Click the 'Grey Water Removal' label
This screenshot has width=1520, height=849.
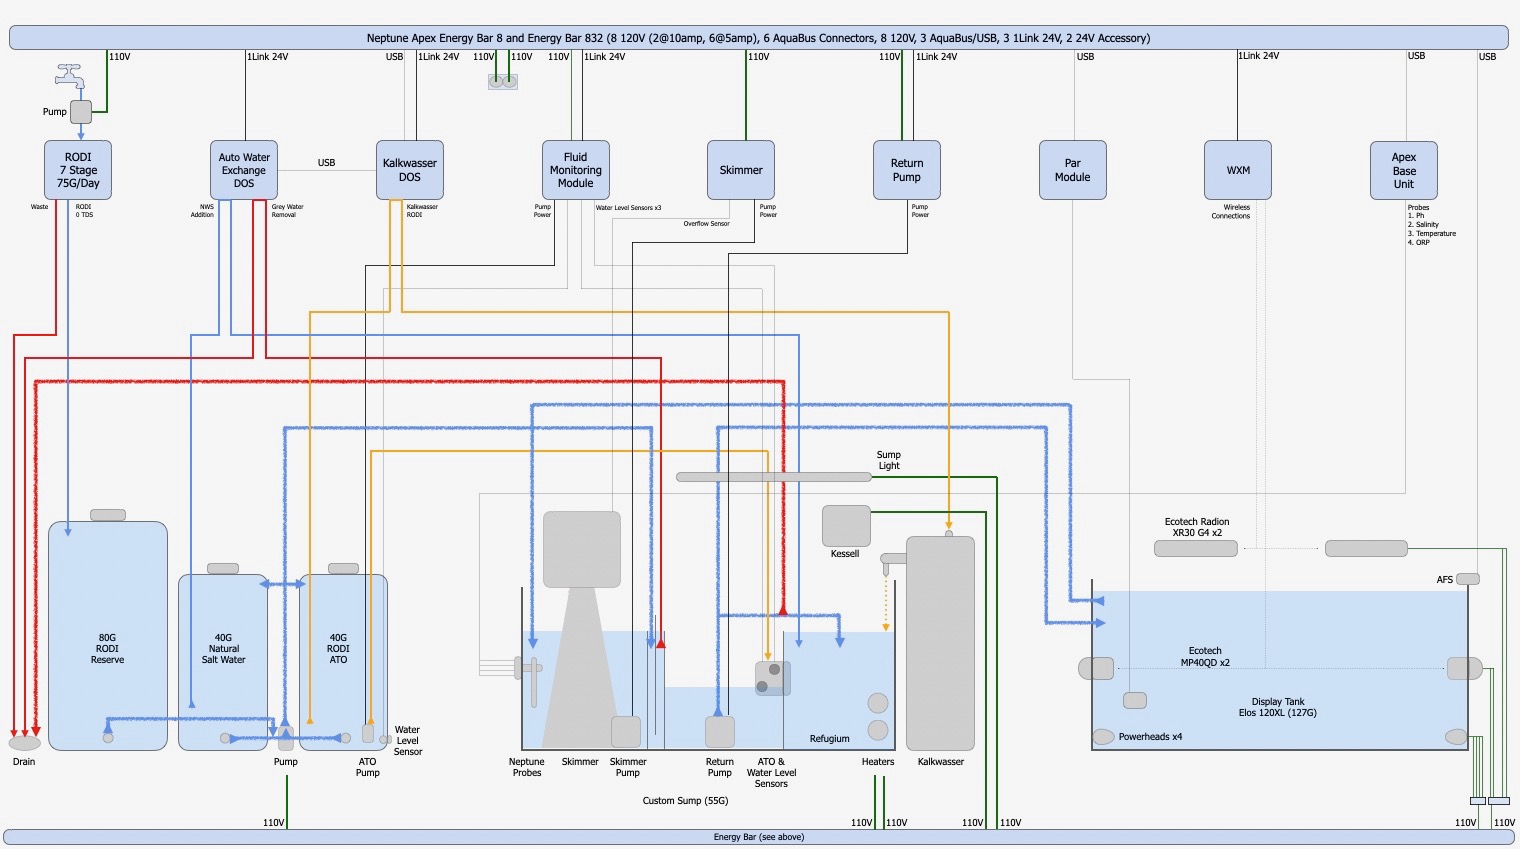pyautogui.click(x=288, y=211)
